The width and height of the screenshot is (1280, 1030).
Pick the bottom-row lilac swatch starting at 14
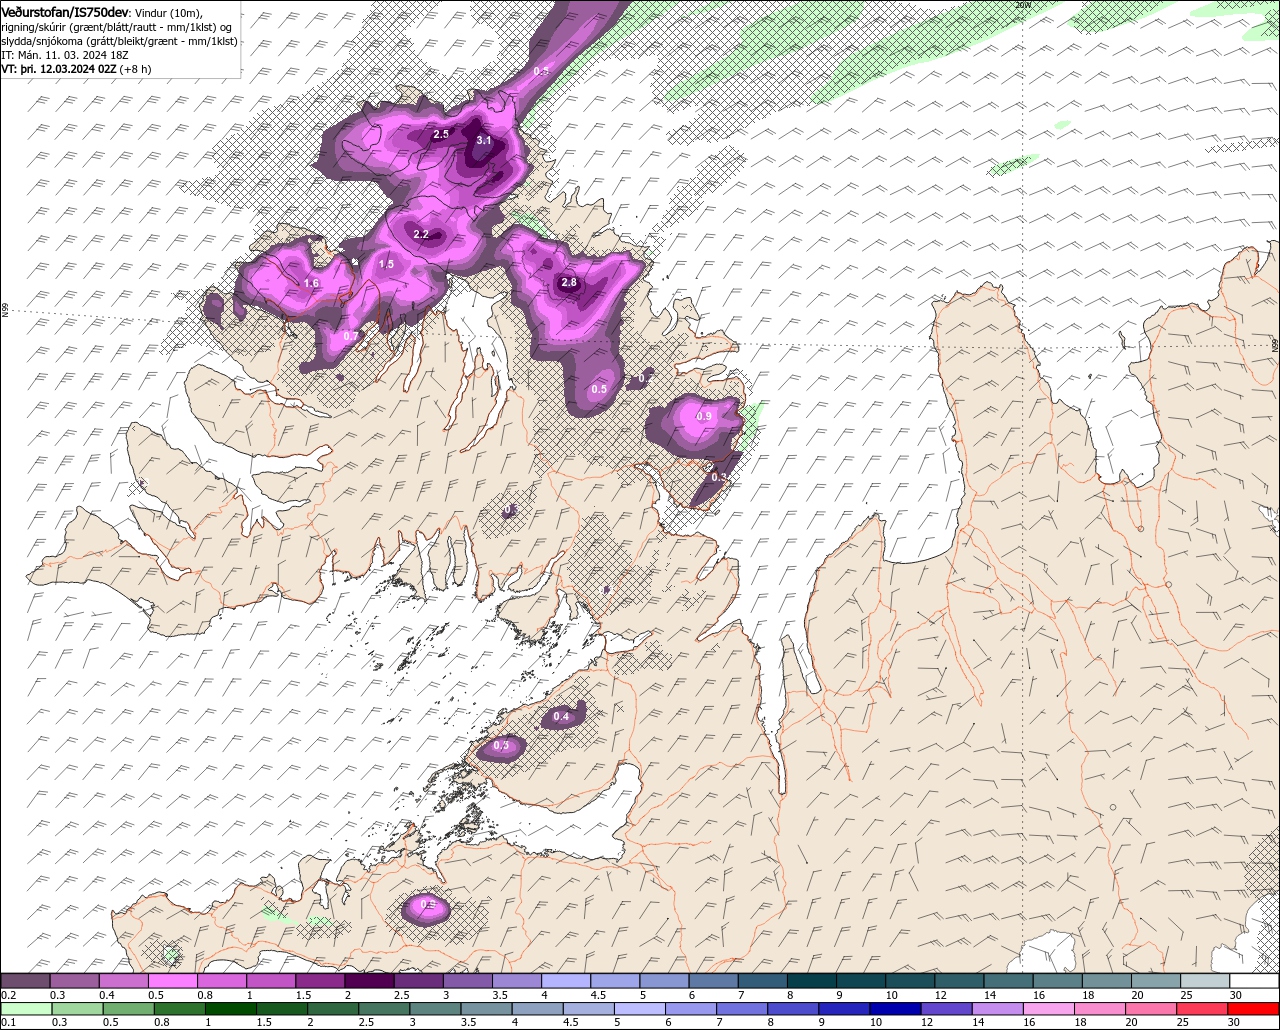click(998, 1008)
